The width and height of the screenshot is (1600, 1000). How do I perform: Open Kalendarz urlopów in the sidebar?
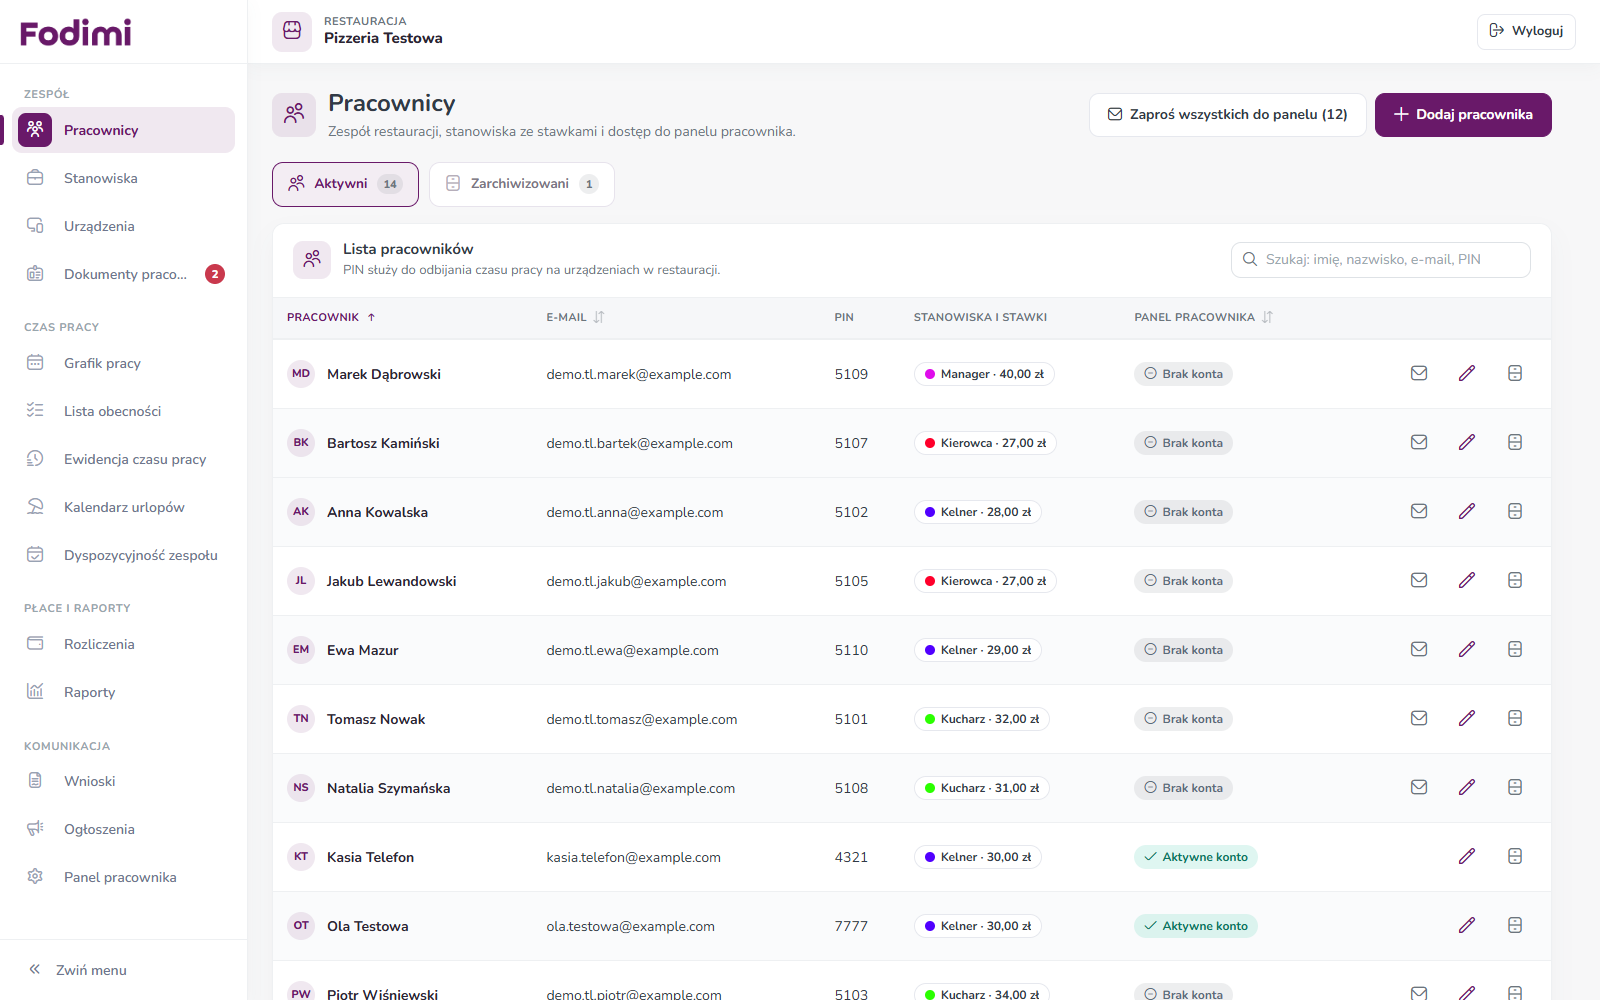124,507
